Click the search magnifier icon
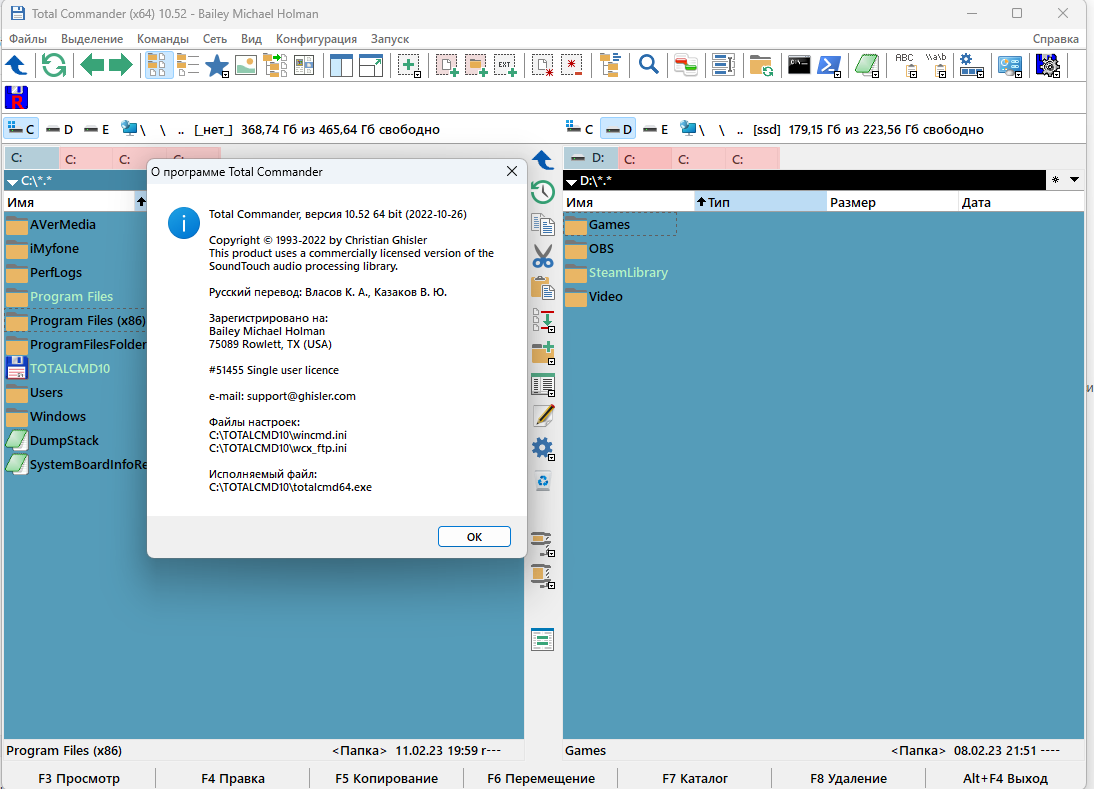Viewport: 1094px width, 789px height. 649,66
